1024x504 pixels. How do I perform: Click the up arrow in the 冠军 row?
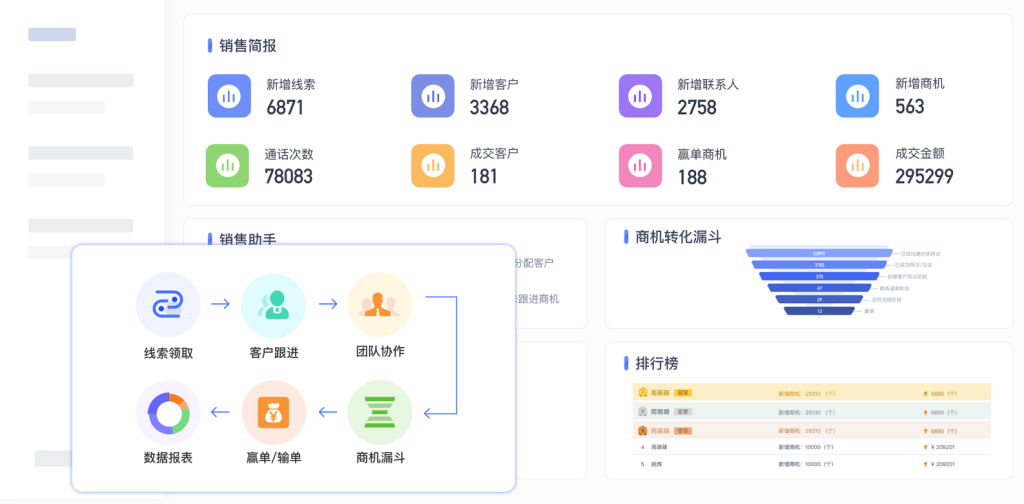925,394
